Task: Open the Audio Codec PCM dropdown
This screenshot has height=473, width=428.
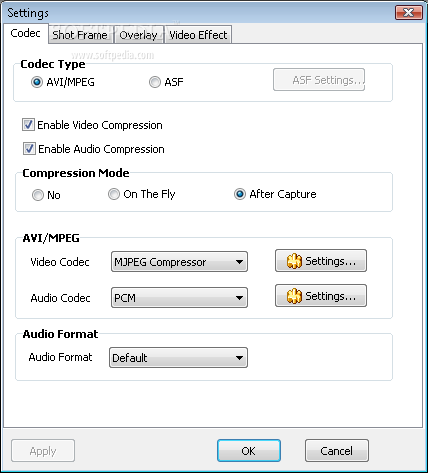Action: [x=179, y=297]
